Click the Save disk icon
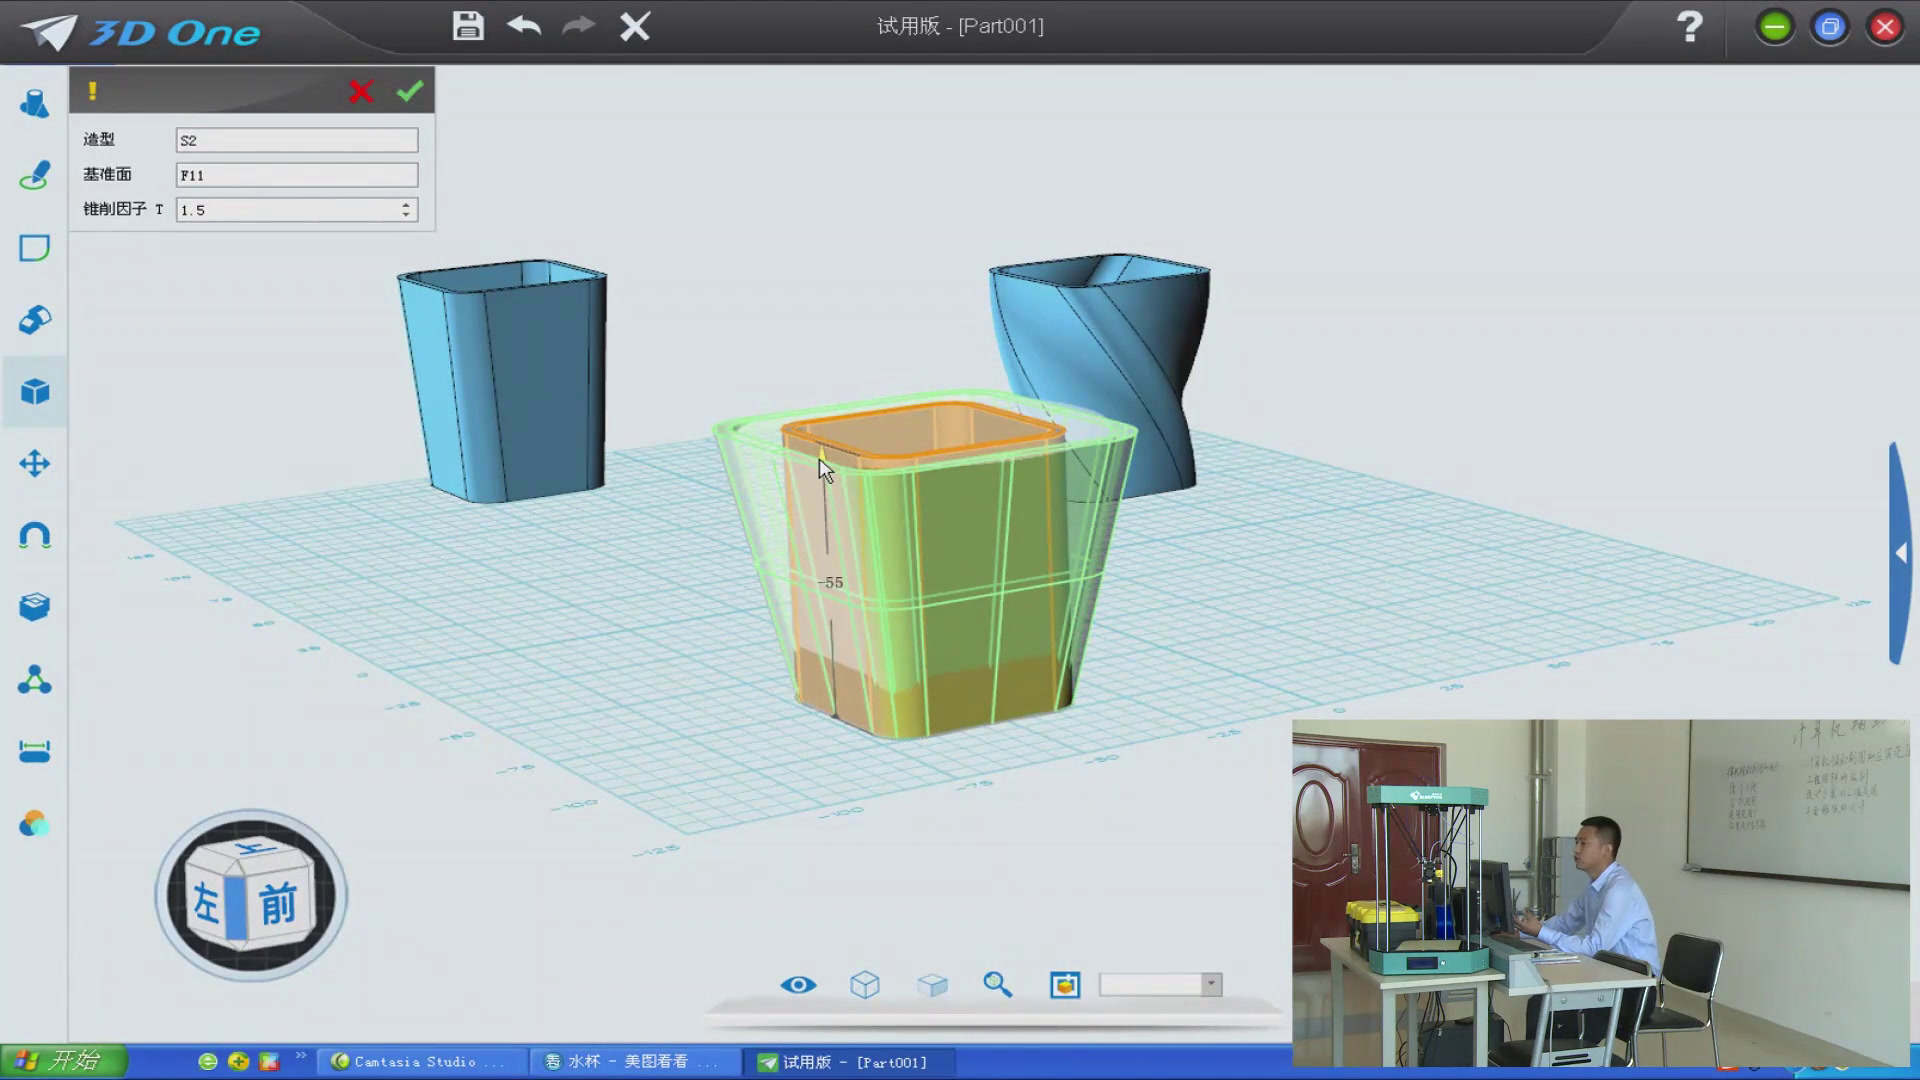The width and height of the screenshot is (1920, 1080). point(468,26)
